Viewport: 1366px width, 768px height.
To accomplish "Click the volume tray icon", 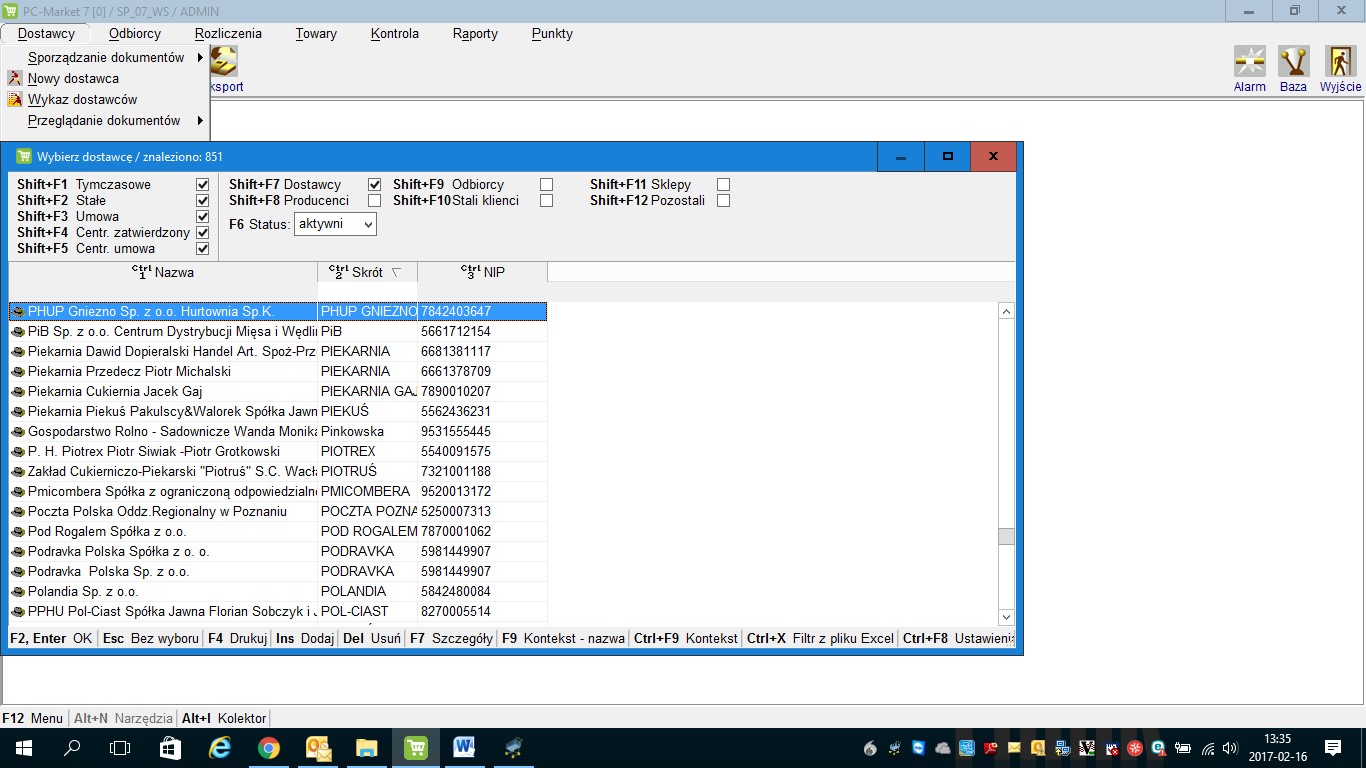I will coord(1230,748).
